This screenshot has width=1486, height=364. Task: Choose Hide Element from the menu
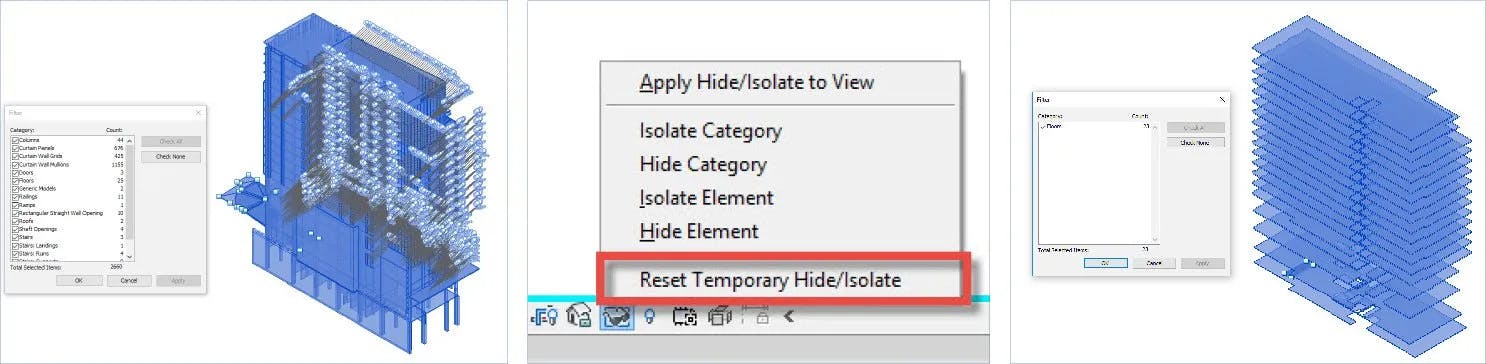tap(699, 231)
